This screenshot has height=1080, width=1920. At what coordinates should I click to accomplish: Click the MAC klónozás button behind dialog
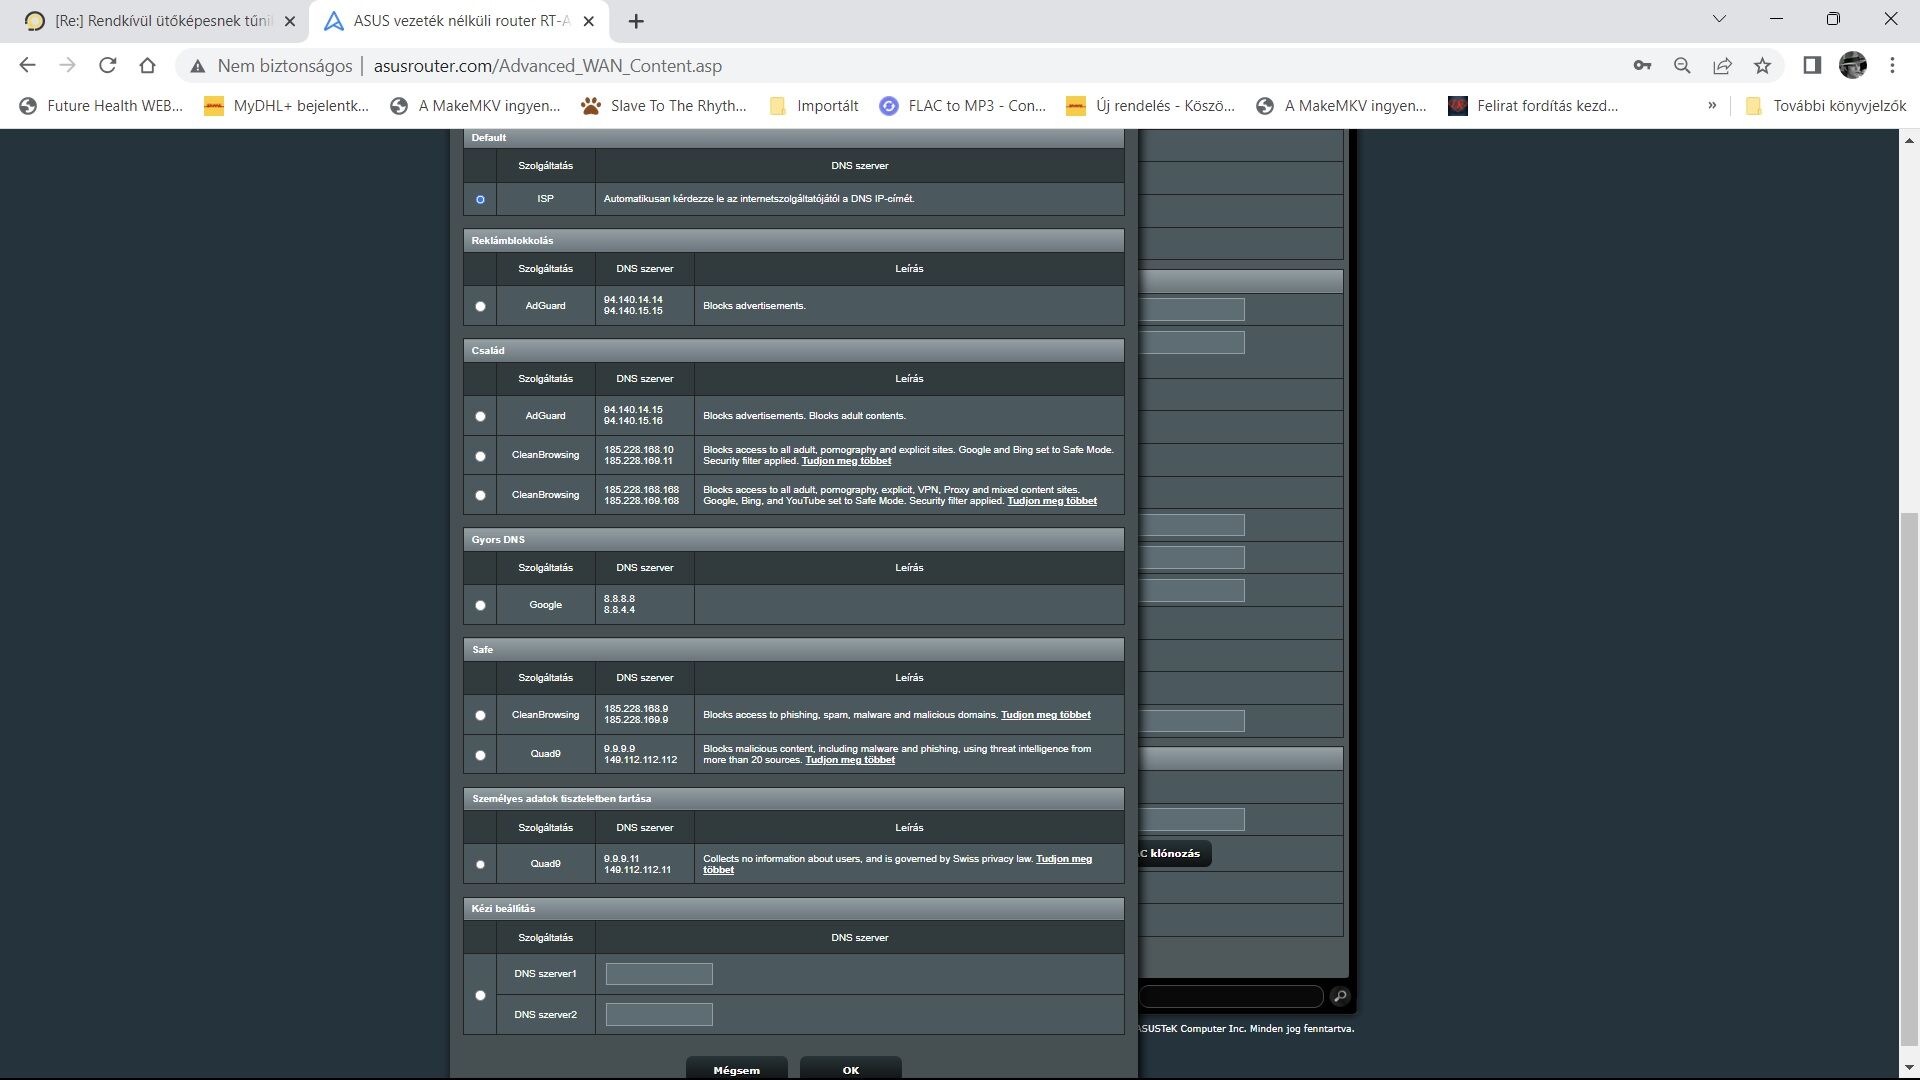(x=1174, y=853)
